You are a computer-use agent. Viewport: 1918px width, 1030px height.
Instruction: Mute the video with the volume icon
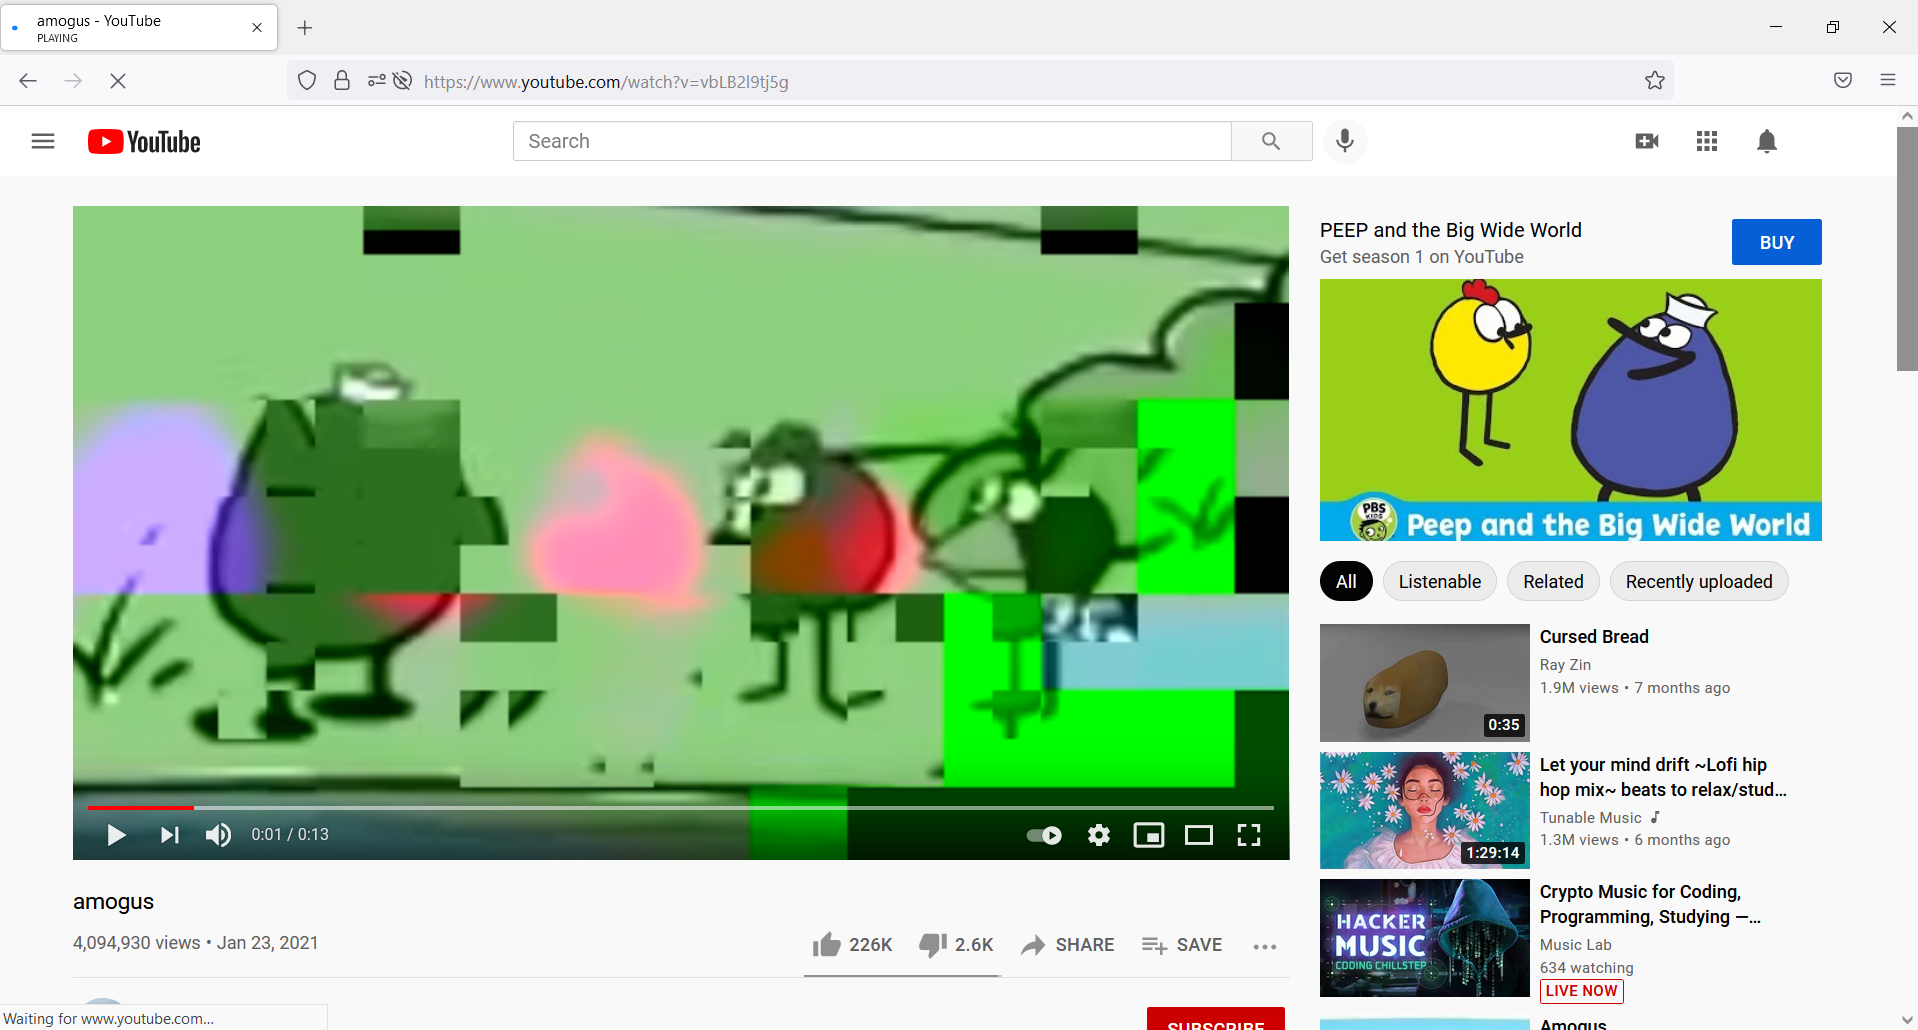click(x=217, y=835)
